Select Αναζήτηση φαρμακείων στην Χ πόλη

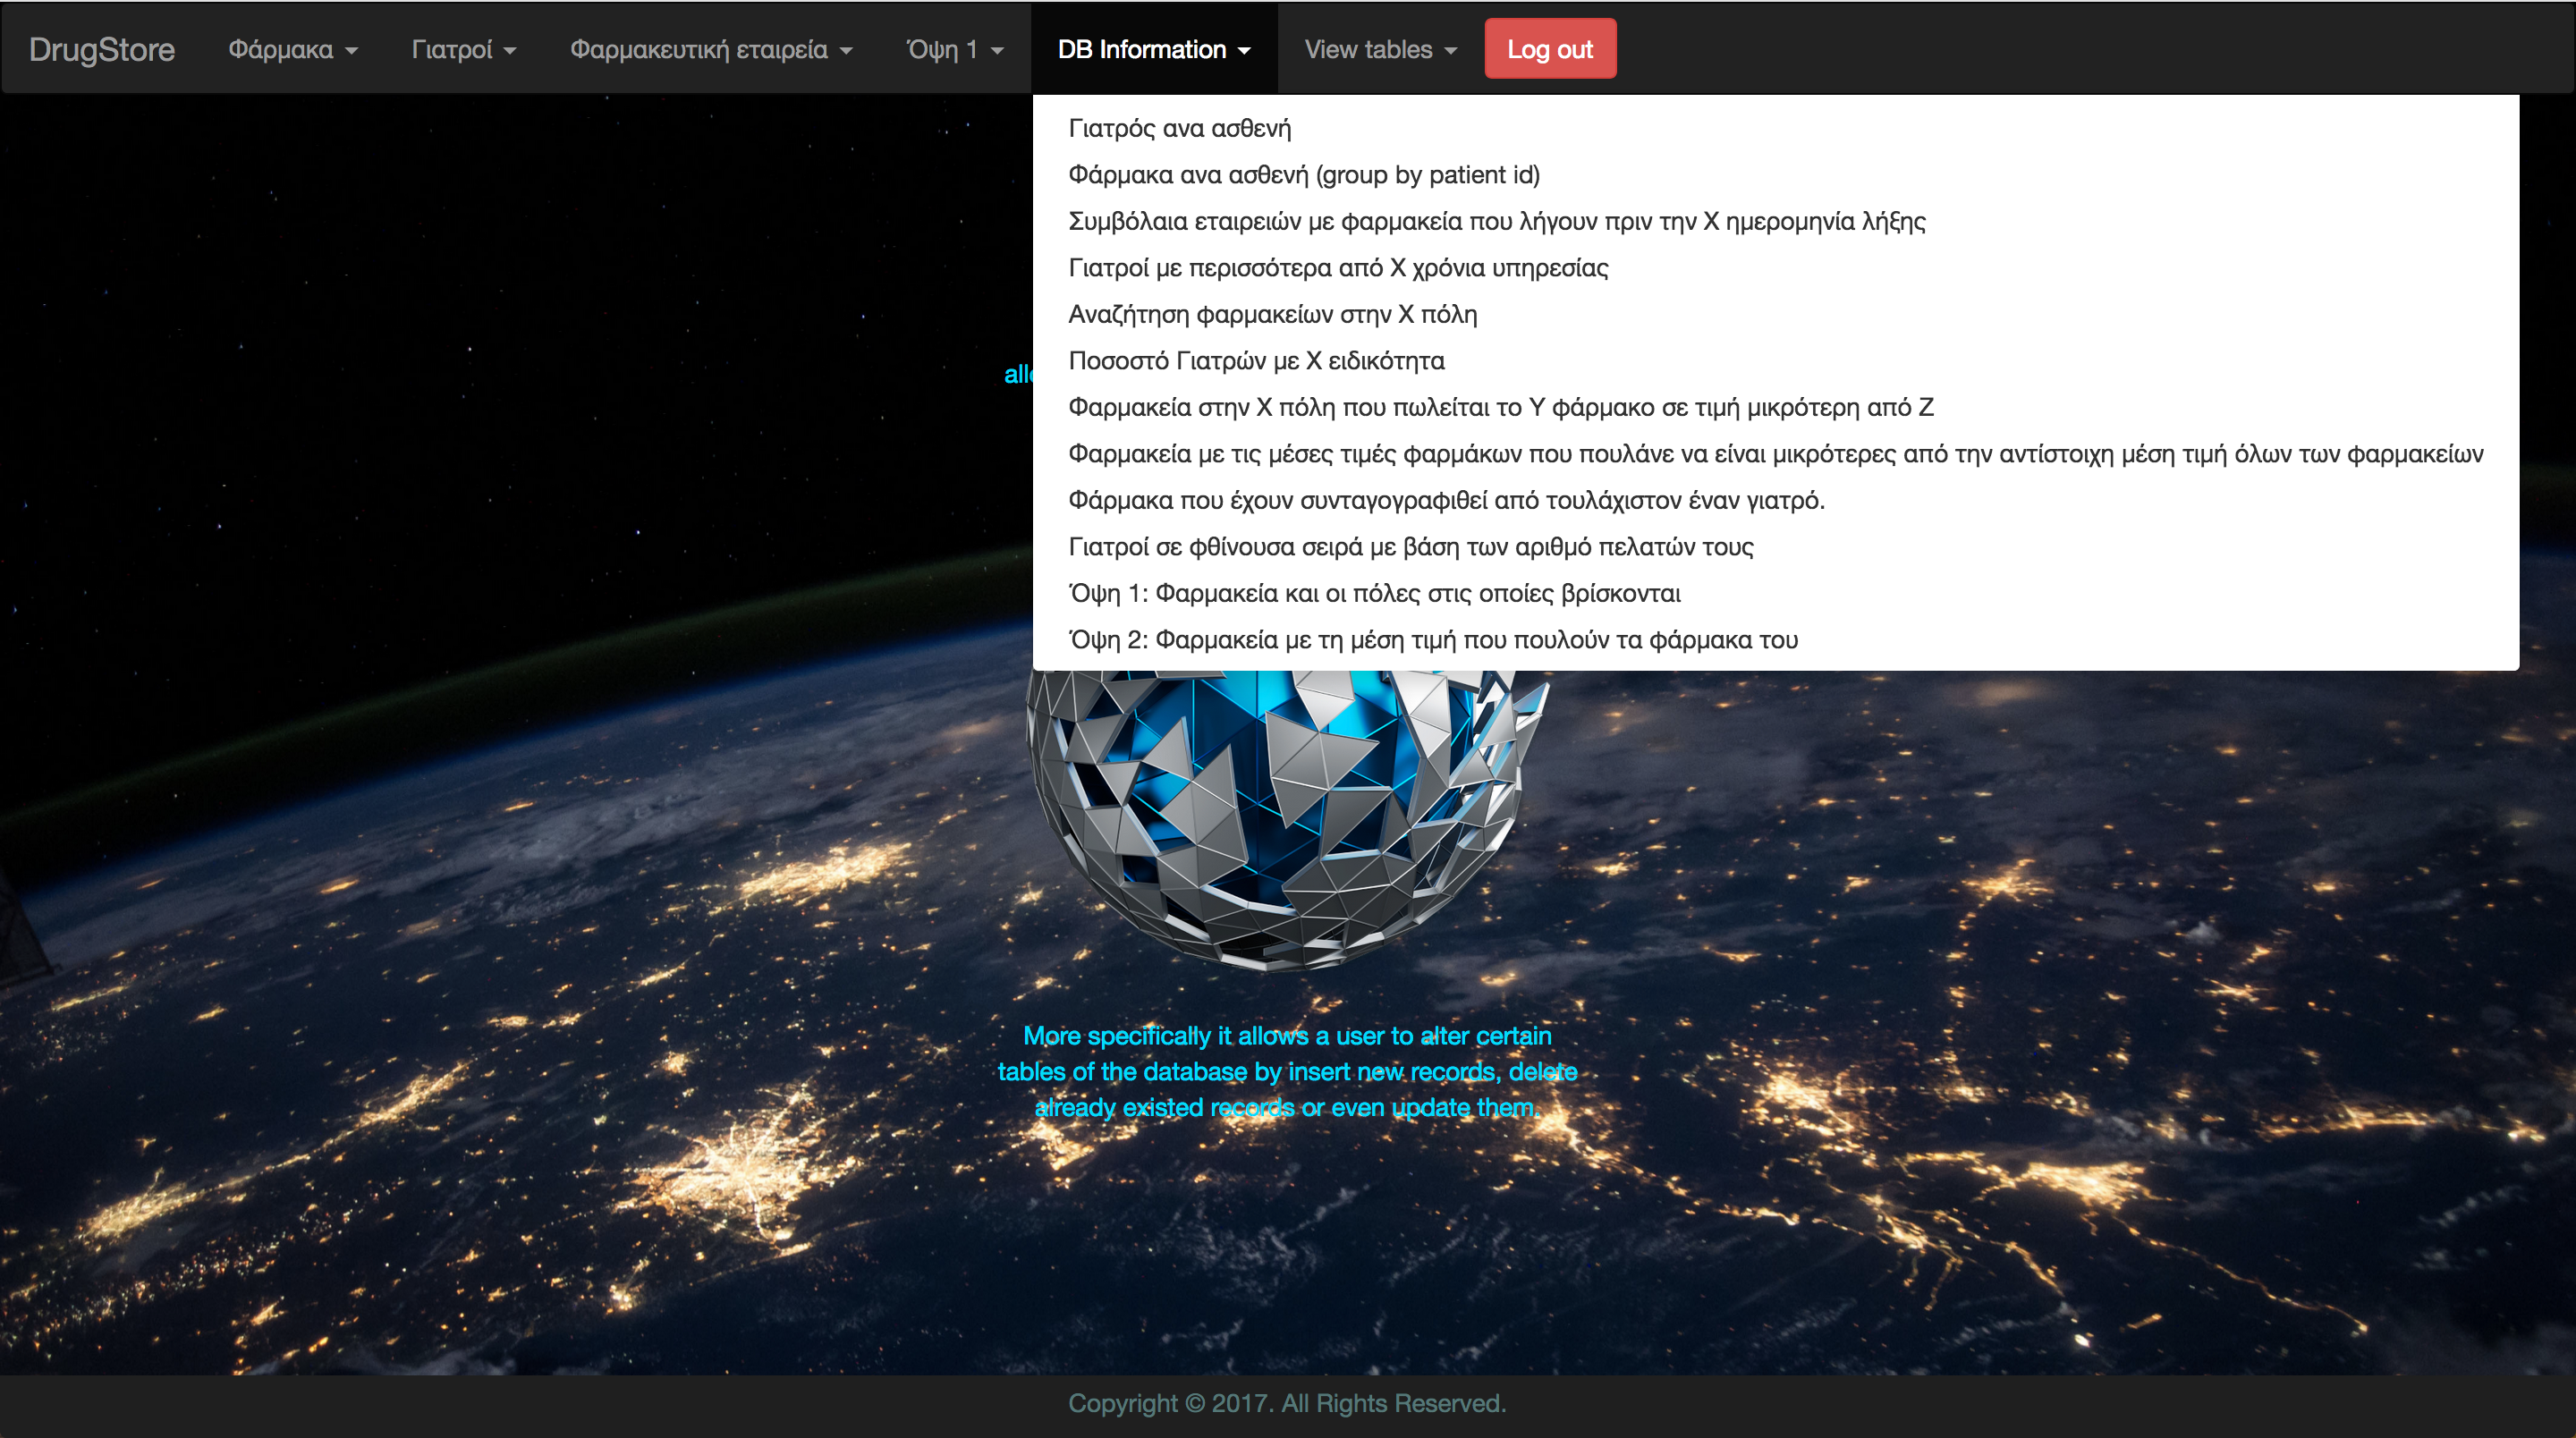point(1272,314)
